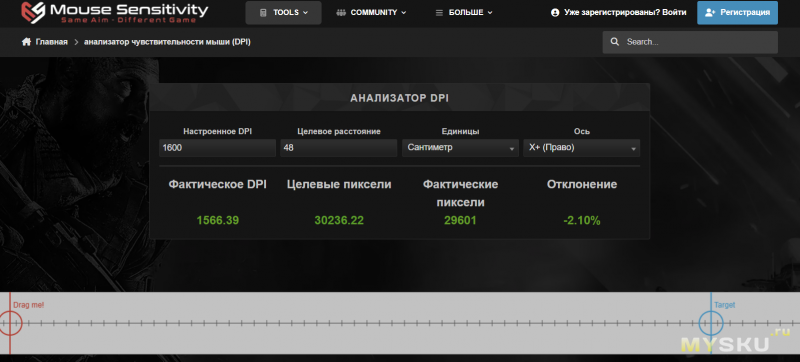
Task: Click the hamburger icon beside БОЛЬШЕ
Action: tap(439, 13)
